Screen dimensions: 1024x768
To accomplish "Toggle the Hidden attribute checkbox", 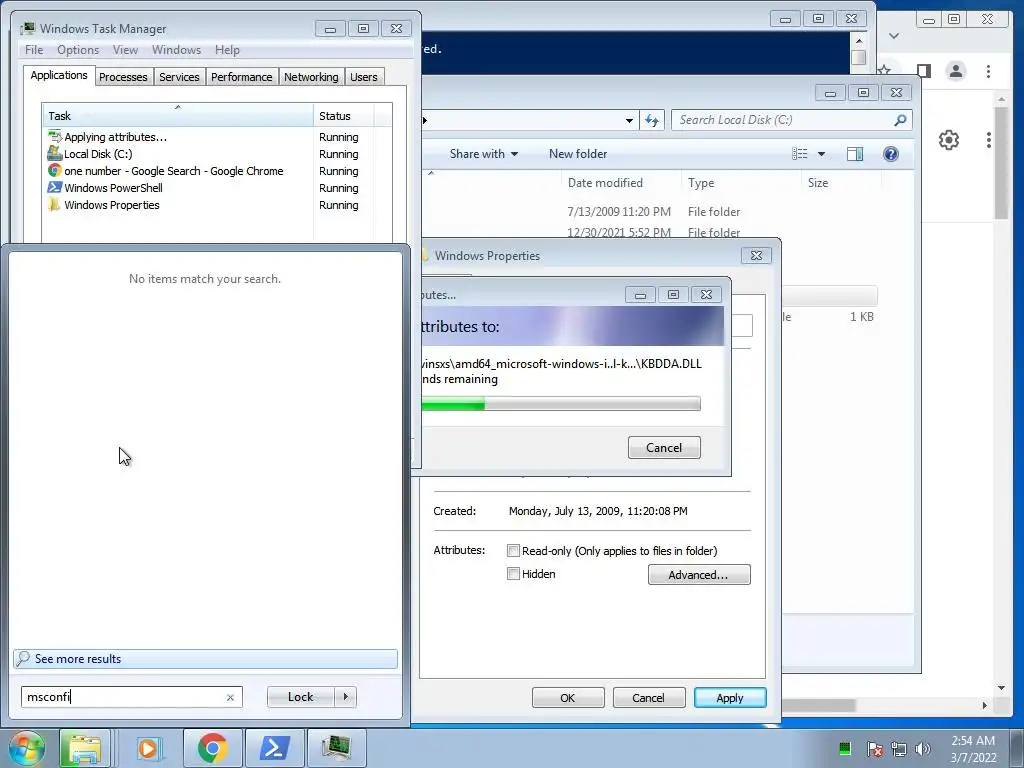I will point(513,574).
